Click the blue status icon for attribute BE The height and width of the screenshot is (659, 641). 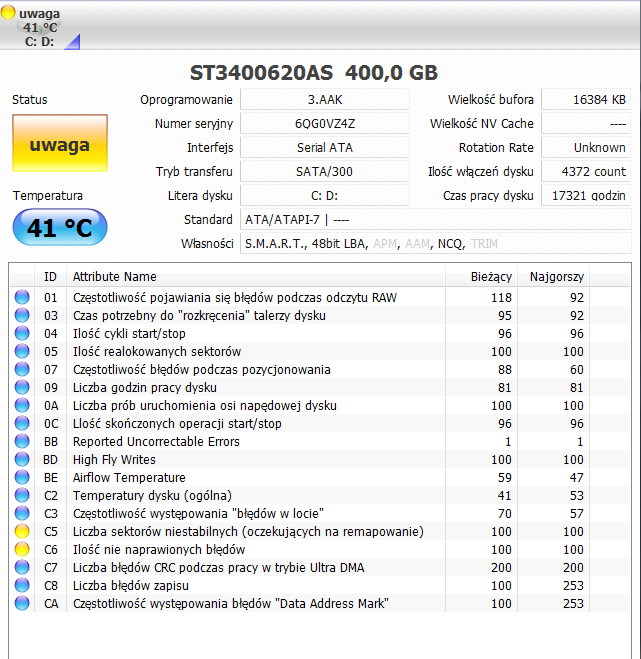tap(22, 477)
